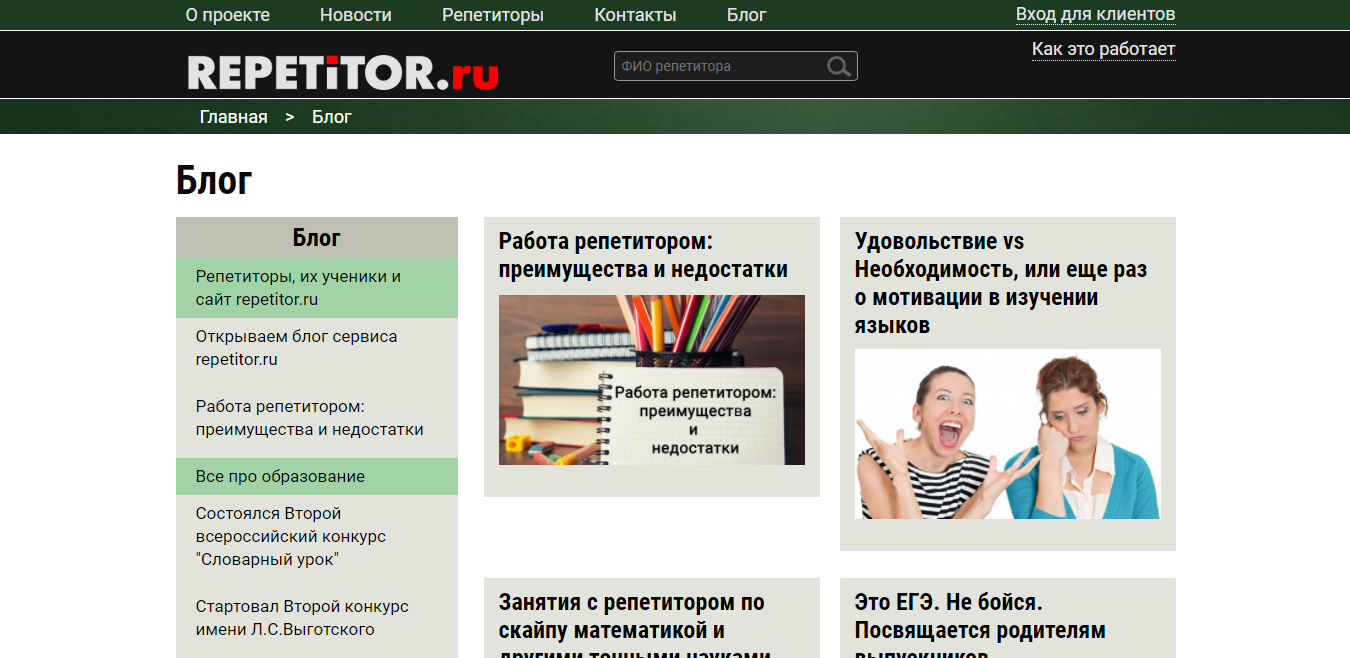Read «Работа репетитором: преимущества и недостатки» article
Image resolution: width=1350 pixels, height=658 pixels.
(x=642, y=254)
